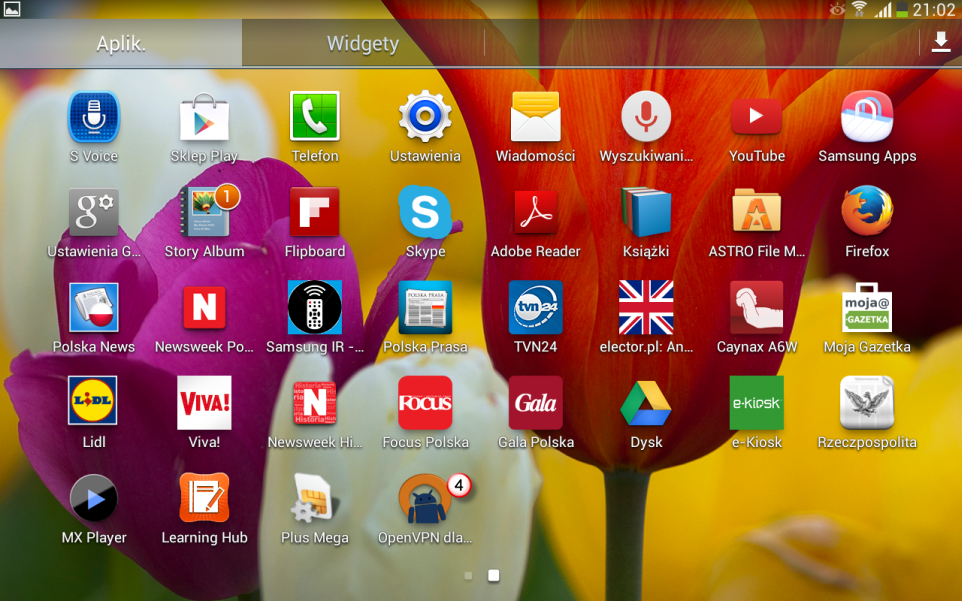Tap the downloaded apps arrow icon
Screen dimensions: 962x601
pyautogui.click(x=941, y=42)
